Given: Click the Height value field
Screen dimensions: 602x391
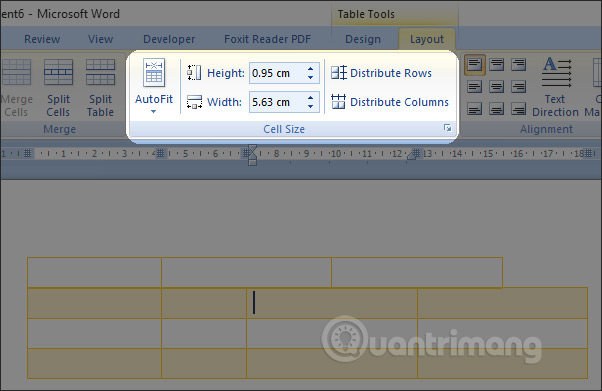Looking at the screenshot, I should click(x=277, y=73).
